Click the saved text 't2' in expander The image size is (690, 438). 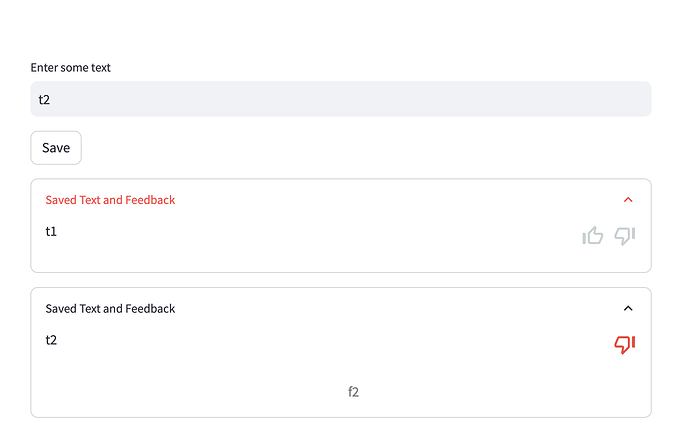[x=51, y=340]
